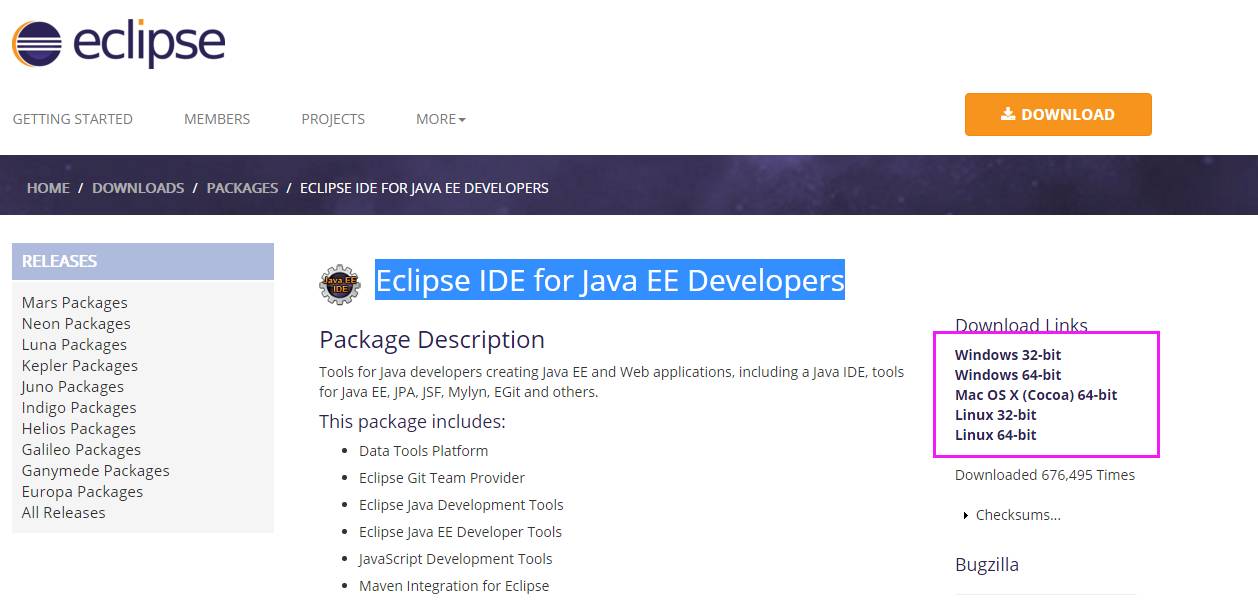Viewport: 1258px width, 607px height.
Task: Download the Linux 32-bit package
Action: pos(995,415)
